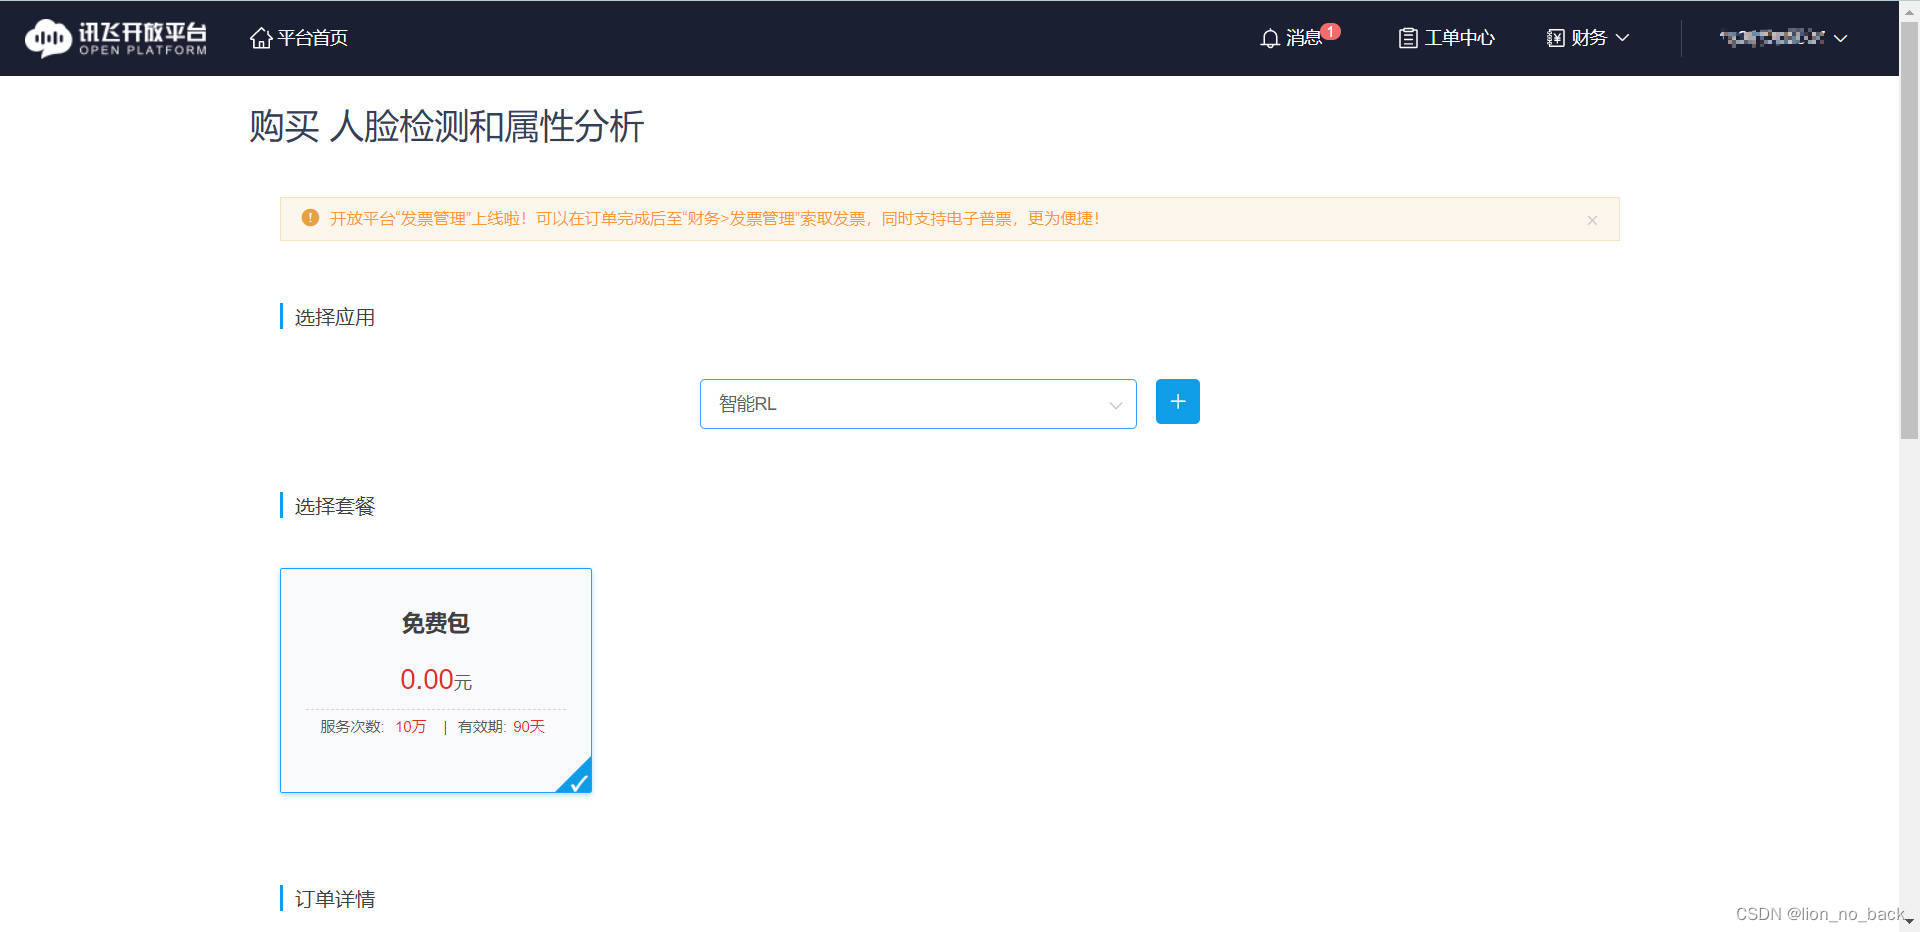This screenshot has width=1920, height=932.
Task: Click the 订单详情 section heading
Action: (x=334, y=899)
